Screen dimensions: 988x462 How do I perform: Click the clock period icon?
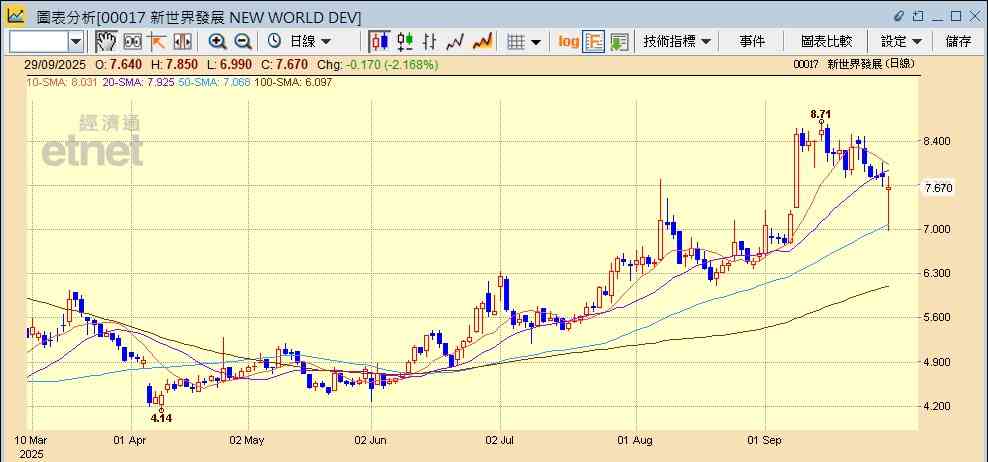click(x=274, y=42)
